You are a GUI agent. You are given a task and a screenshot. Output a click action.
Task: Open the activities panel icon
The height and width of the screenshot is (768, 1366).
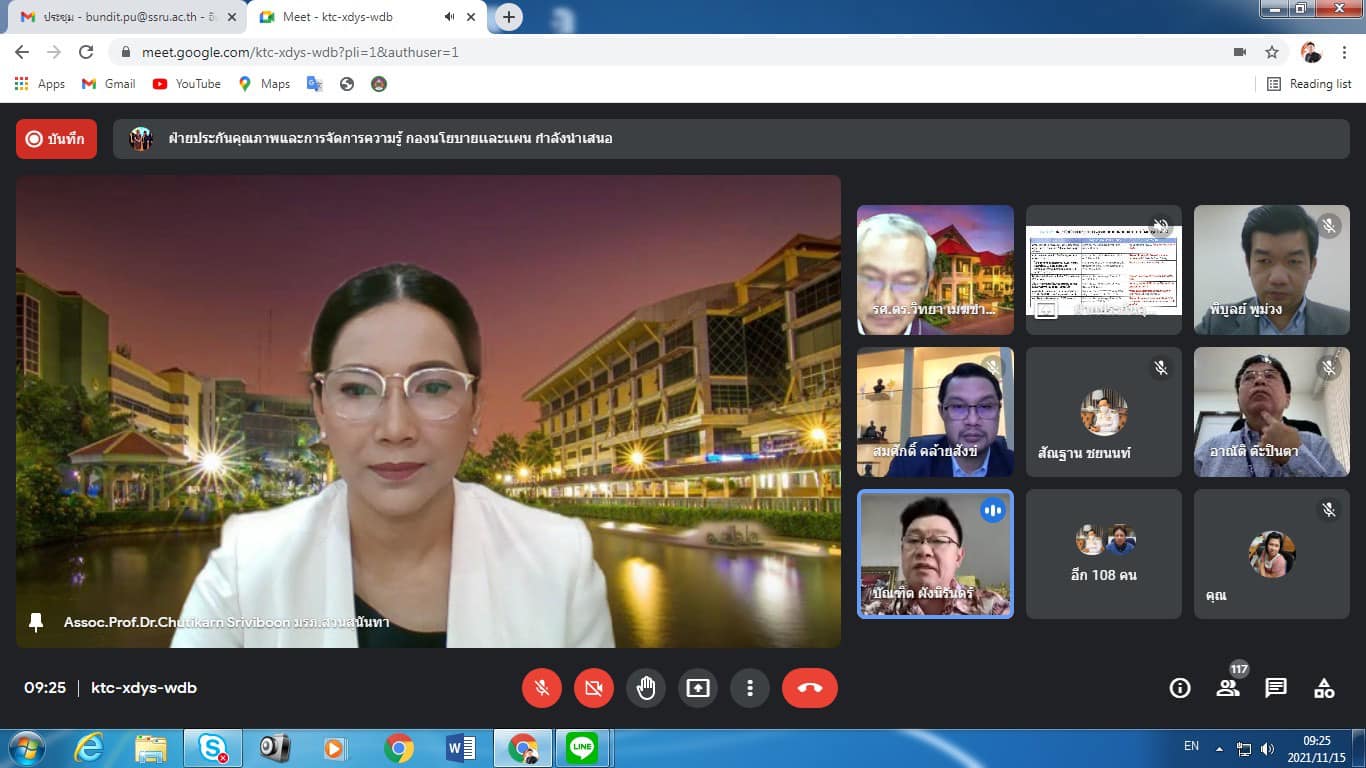coord(1324,688)
